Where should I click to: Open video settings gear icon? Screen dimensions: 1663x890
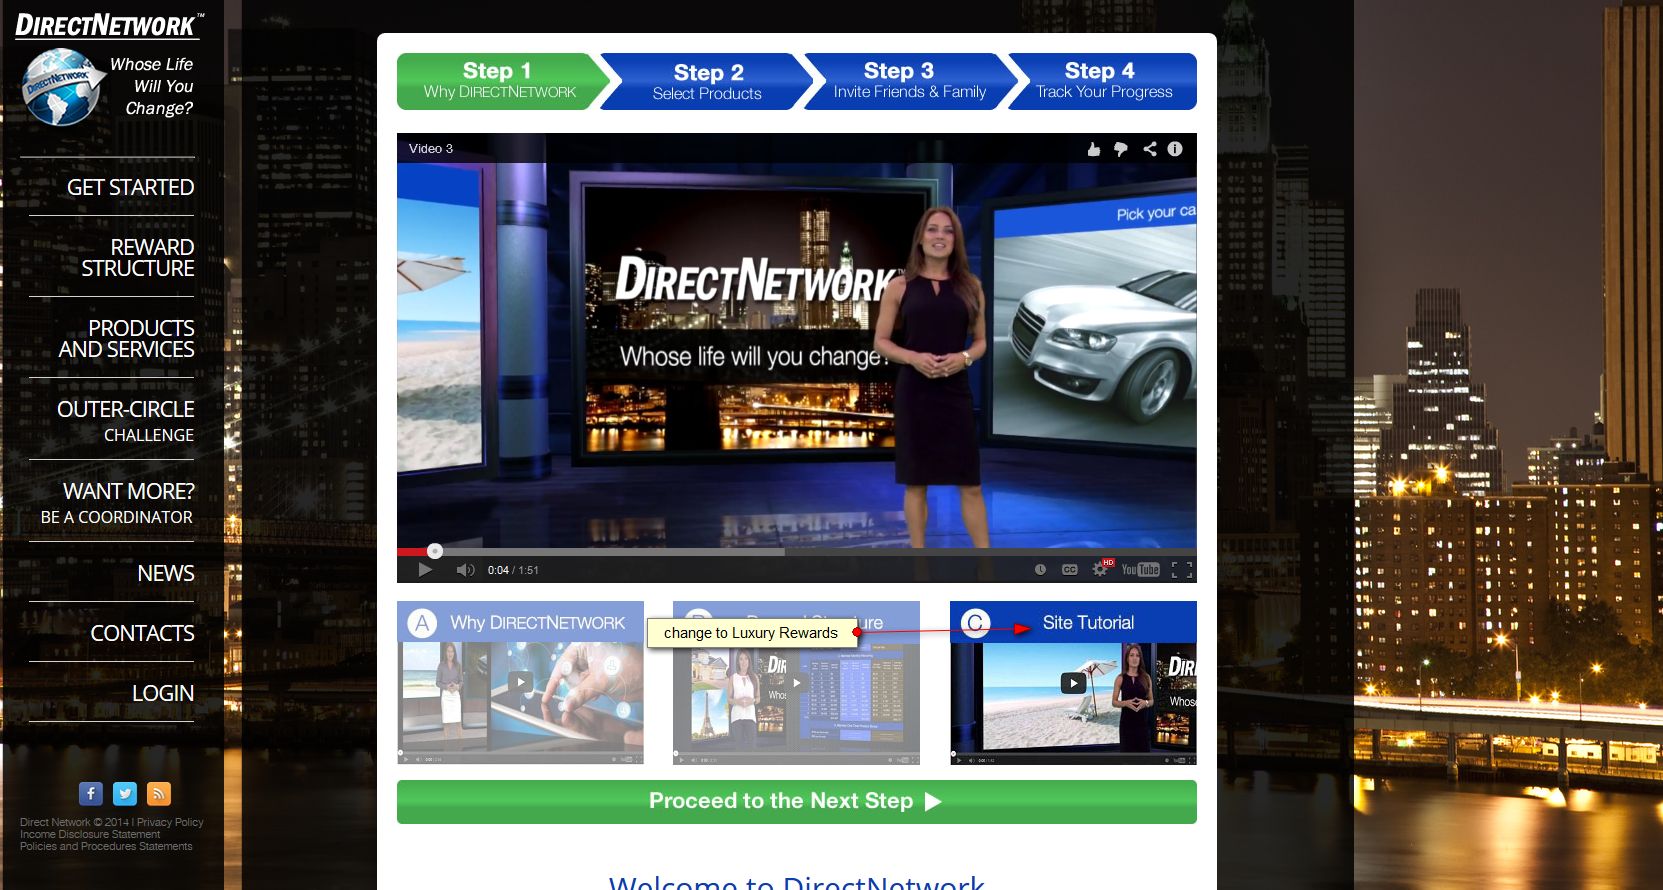[1101, 569]
